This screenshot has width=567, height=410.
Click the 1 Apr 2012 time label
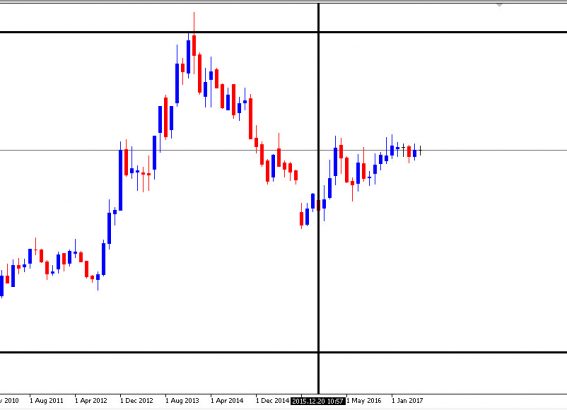click(91, 401)
